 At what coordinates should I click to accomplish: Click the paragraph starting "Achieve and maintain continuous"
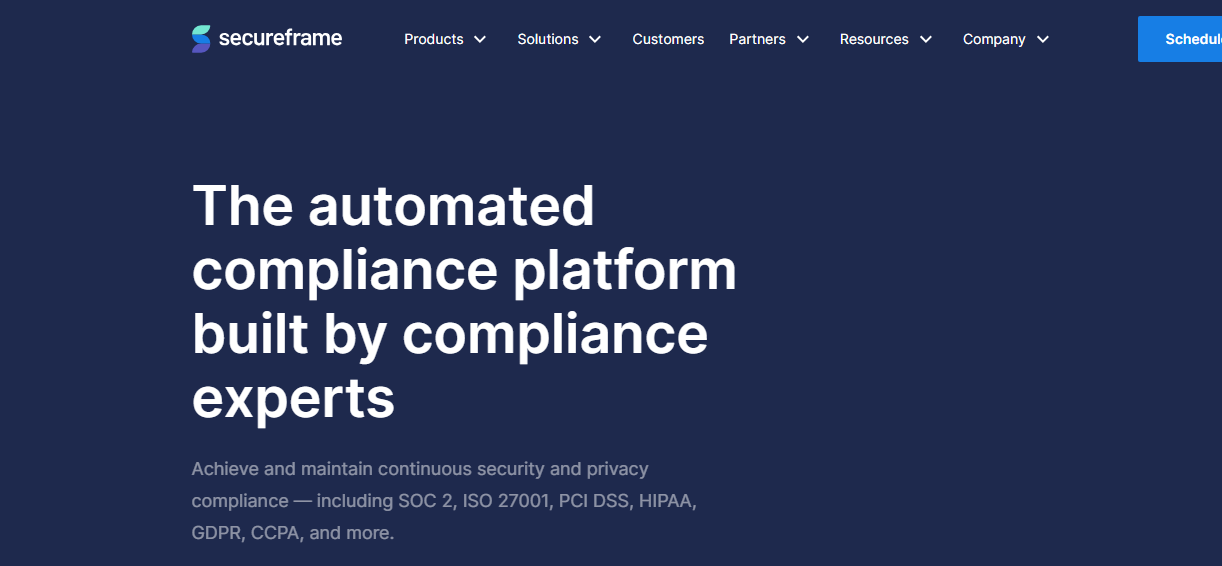[444, 501]
